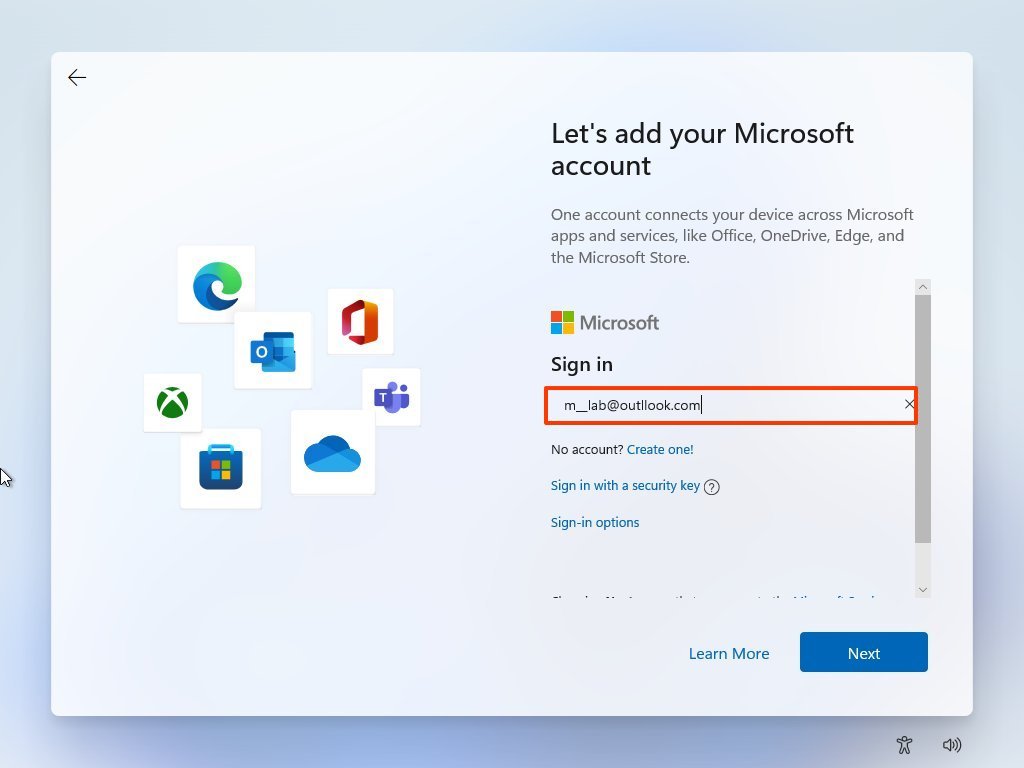Click the Create one! link
Viewport: 1024px width, 768px height.
click(x=659, y=449)
